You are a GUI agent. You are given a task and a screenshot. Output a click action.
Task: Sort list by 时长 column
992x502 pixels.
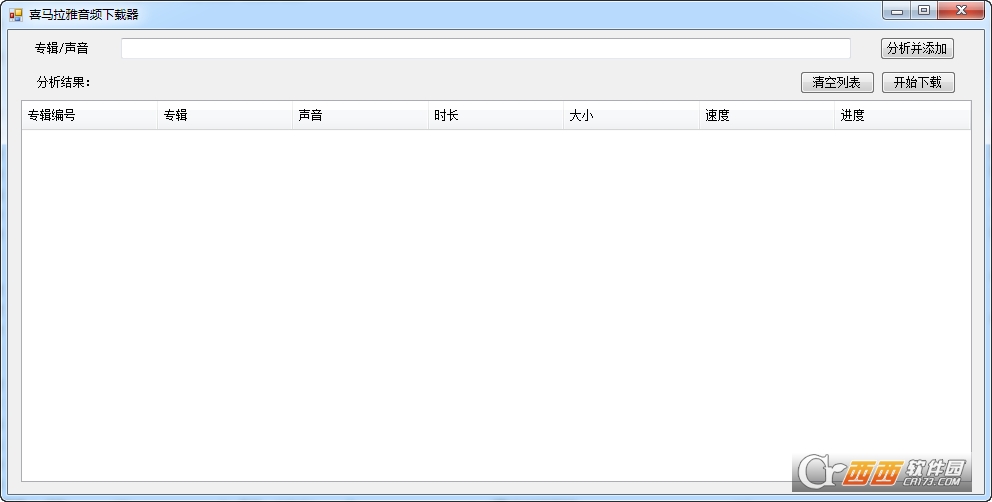tap(495, 115)
